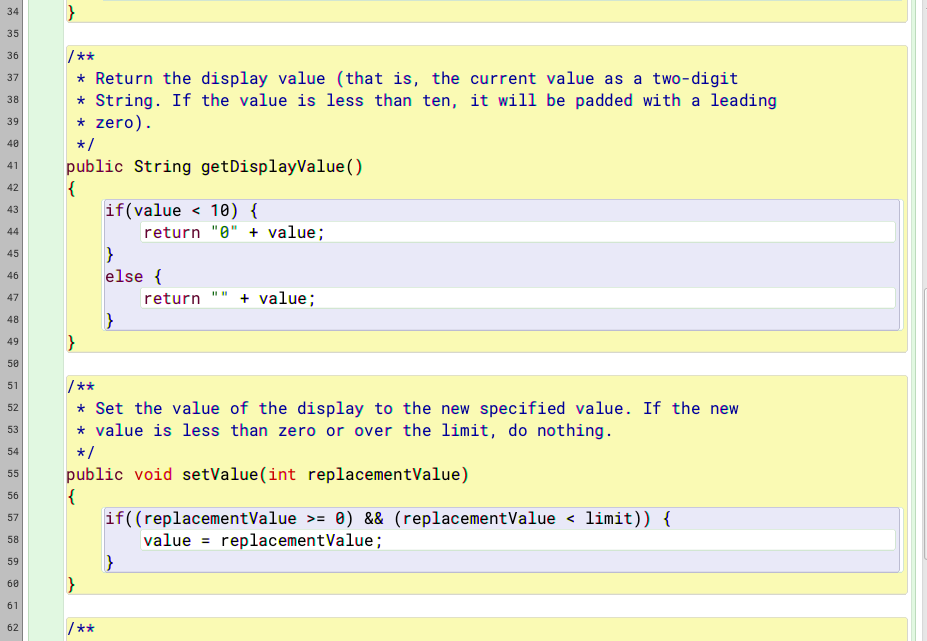The width and height of the screenshot is (927, 641).
Task: Click the Javadoc comment starting 'Set the value'
Action: 300,408
